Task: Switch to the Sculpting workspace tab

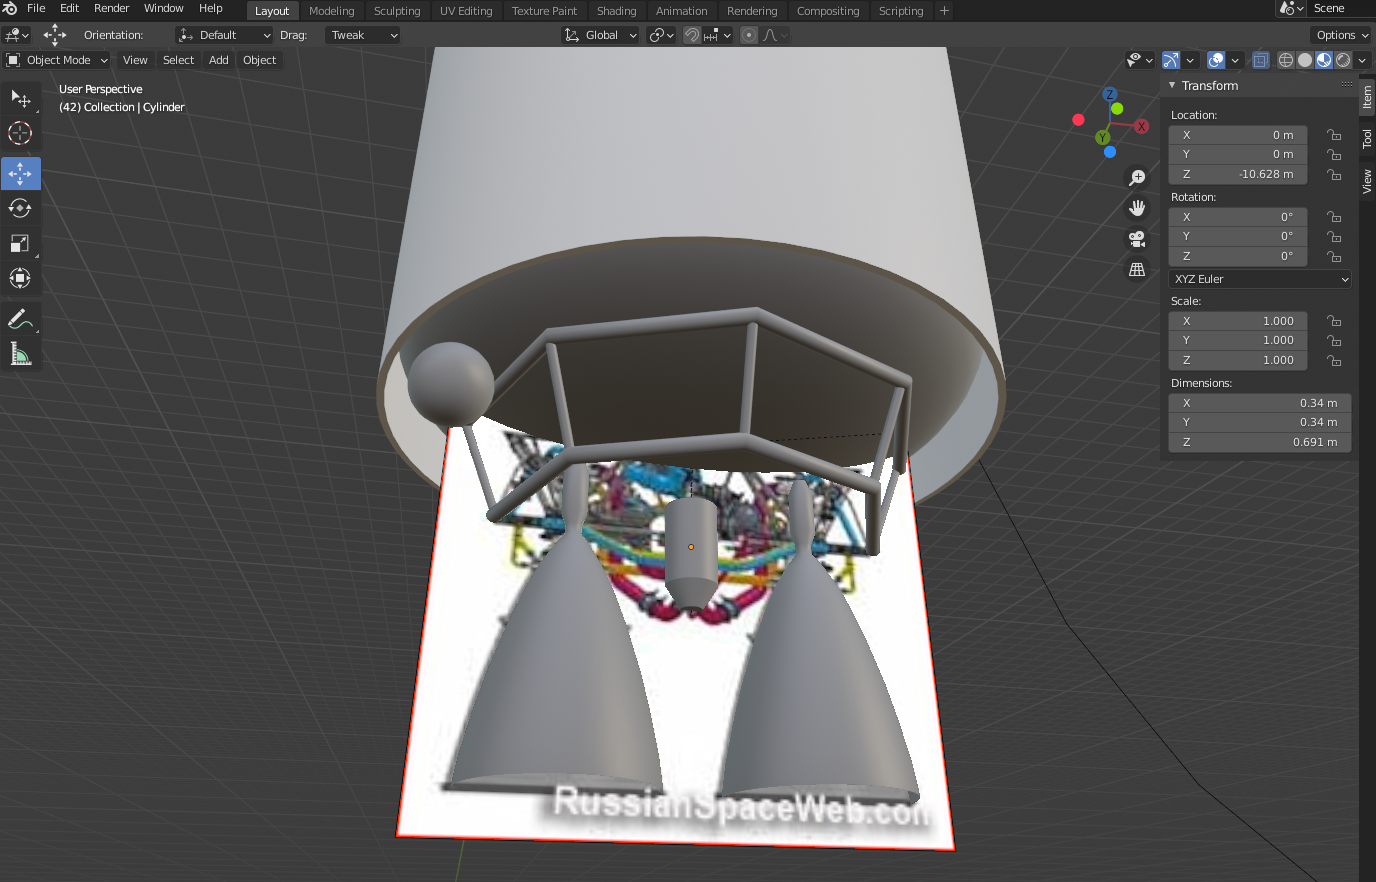Action: (397, 11)
